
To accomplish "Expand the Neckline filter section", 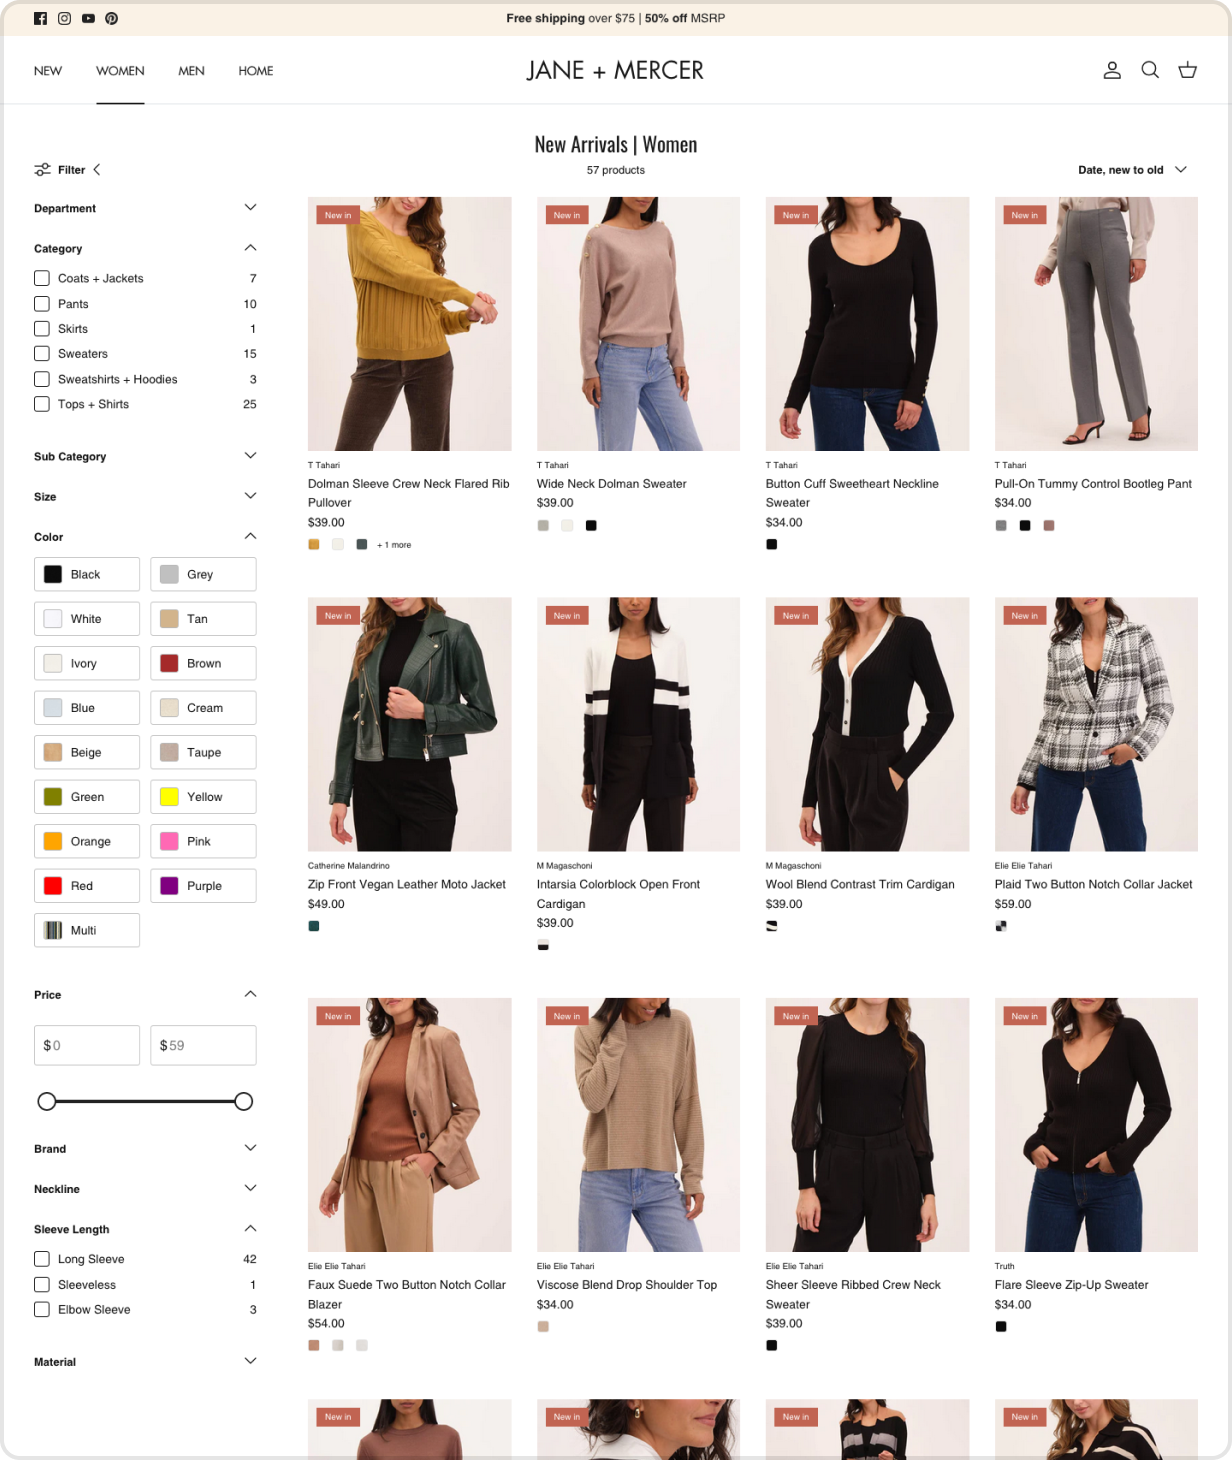I will tap(145, 1189).
